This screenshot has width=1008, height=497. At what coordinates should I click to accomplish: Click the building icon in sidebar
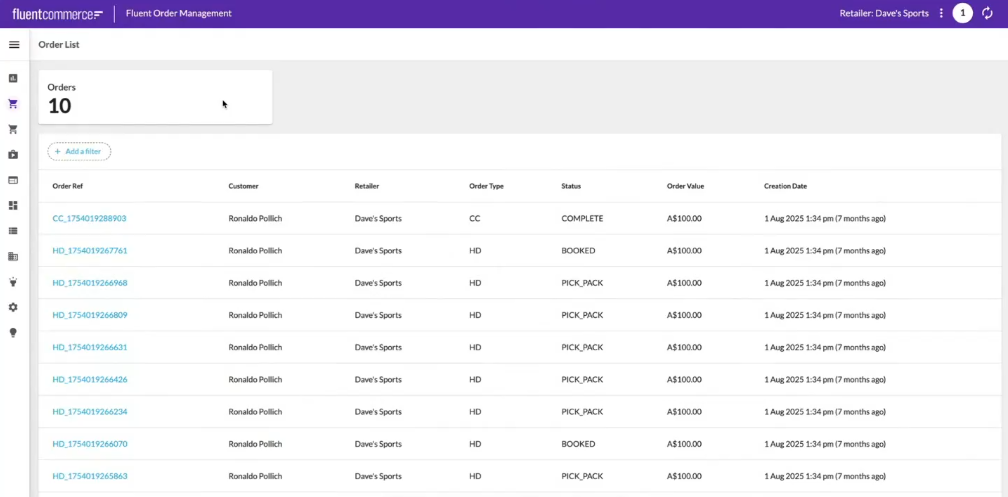pos(13,257)
